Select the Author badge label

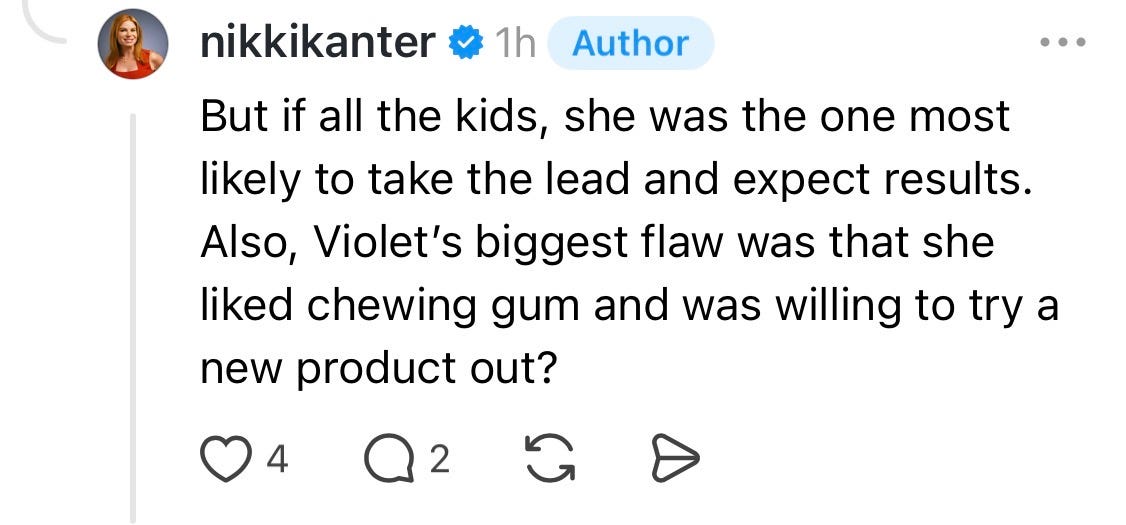(631, 44)
